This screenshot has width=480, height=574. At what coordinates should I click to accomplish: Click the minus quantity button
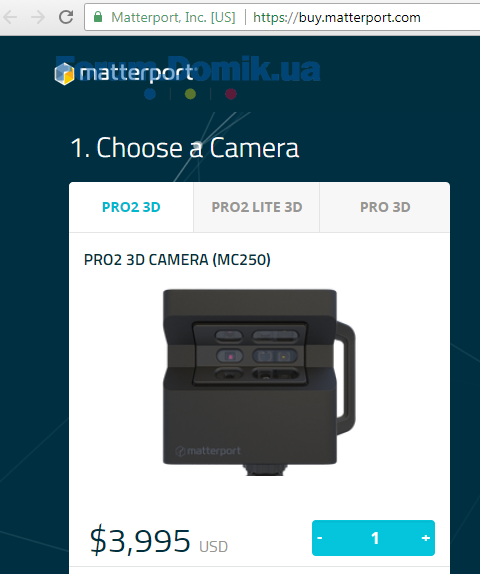320,538
